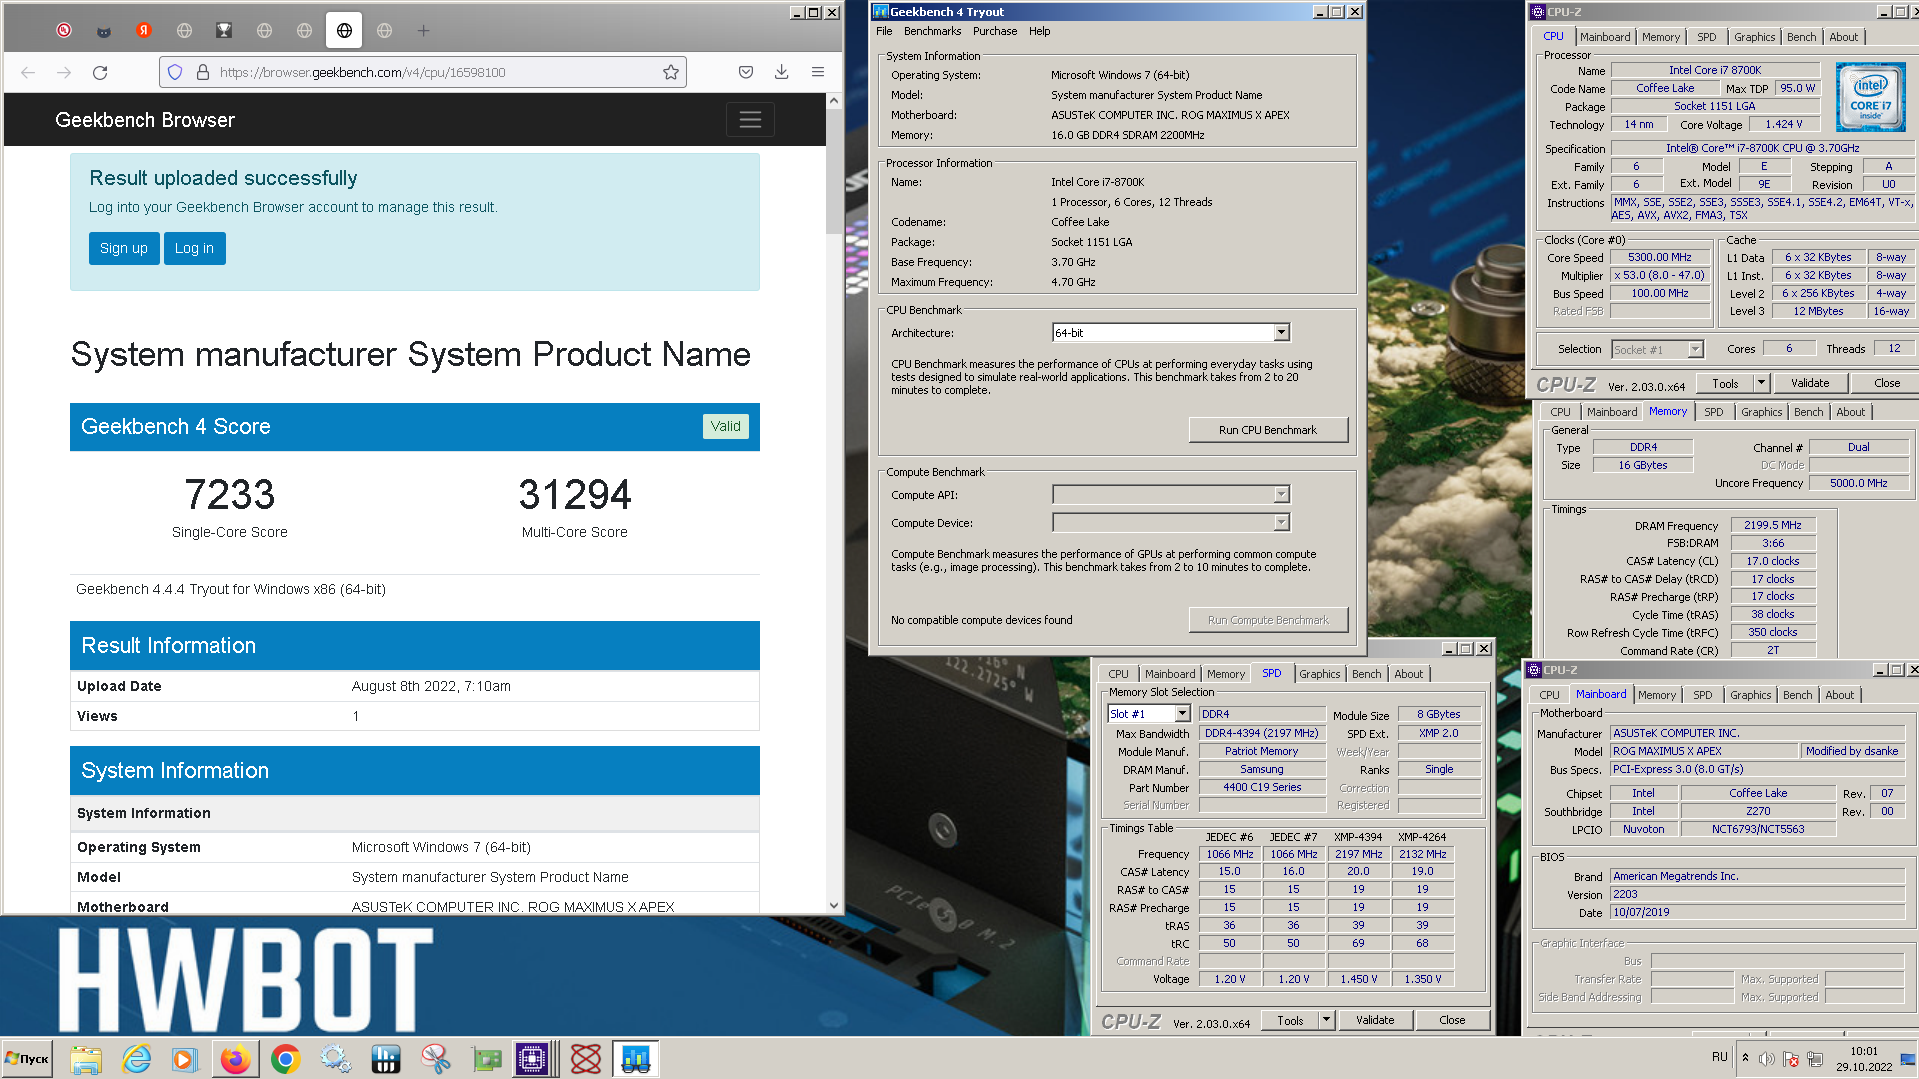Open Geekbench File menu

[x=884, y=31]
